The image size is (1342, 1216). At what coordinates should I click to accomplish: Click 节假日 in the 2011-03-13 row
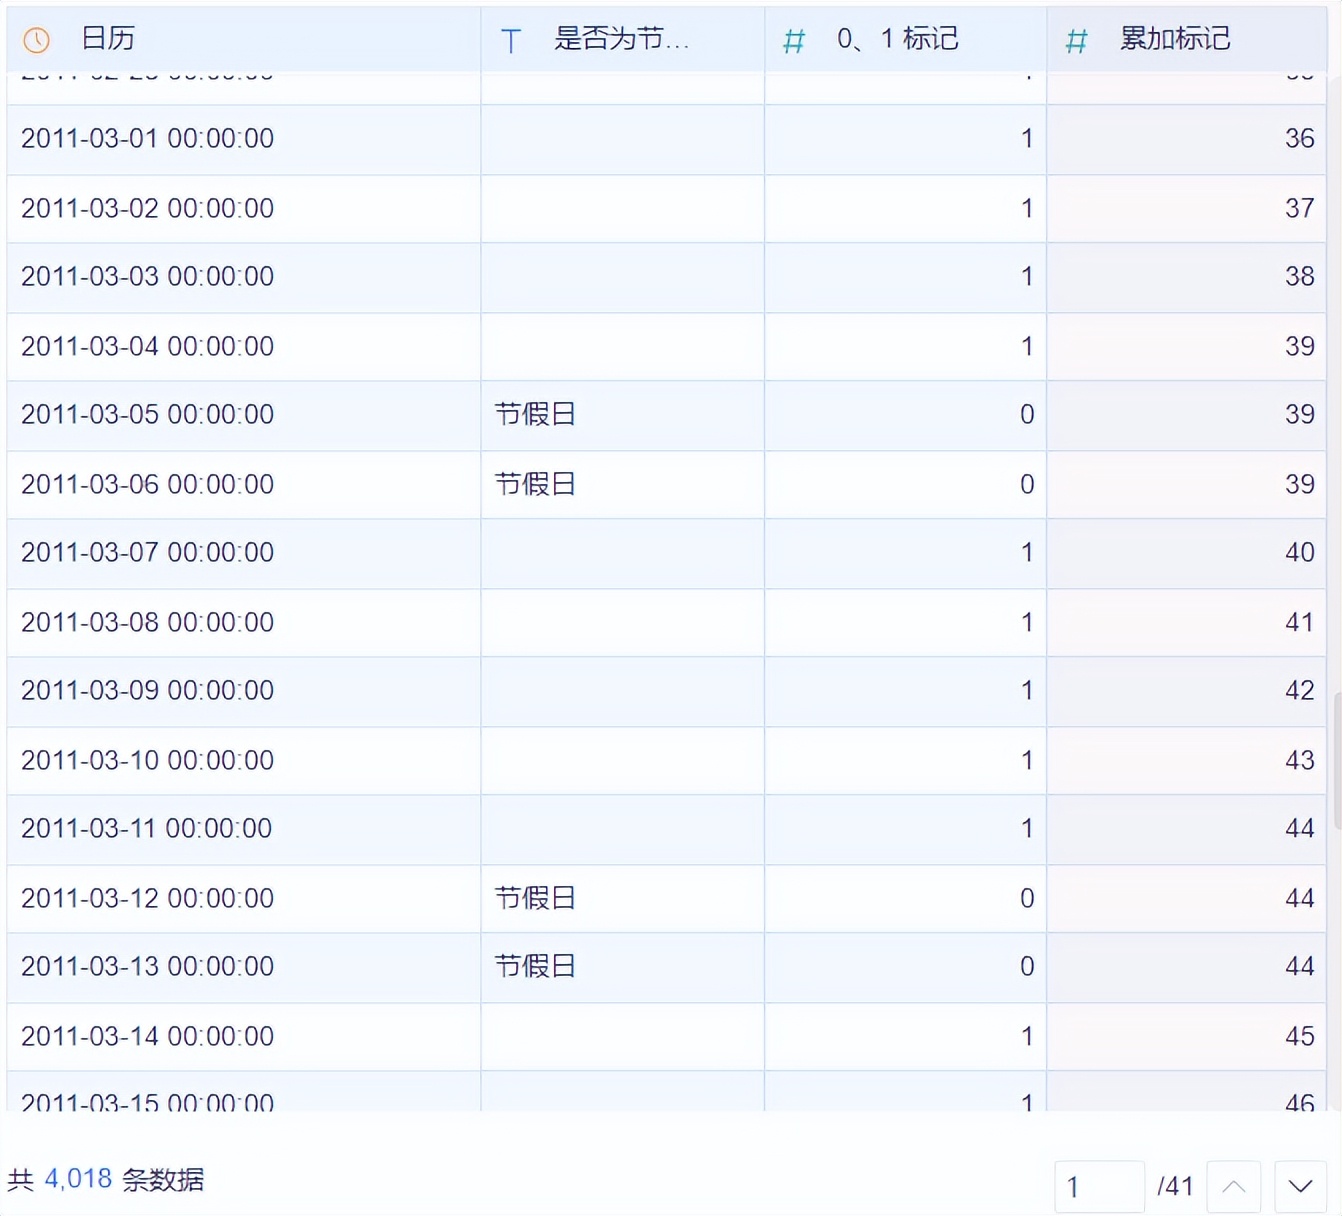coord(535,966)
